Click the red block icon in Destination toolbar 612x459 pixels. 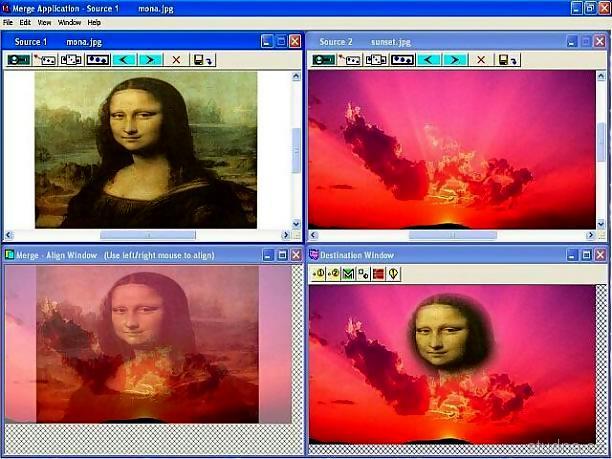pos(378,274)
